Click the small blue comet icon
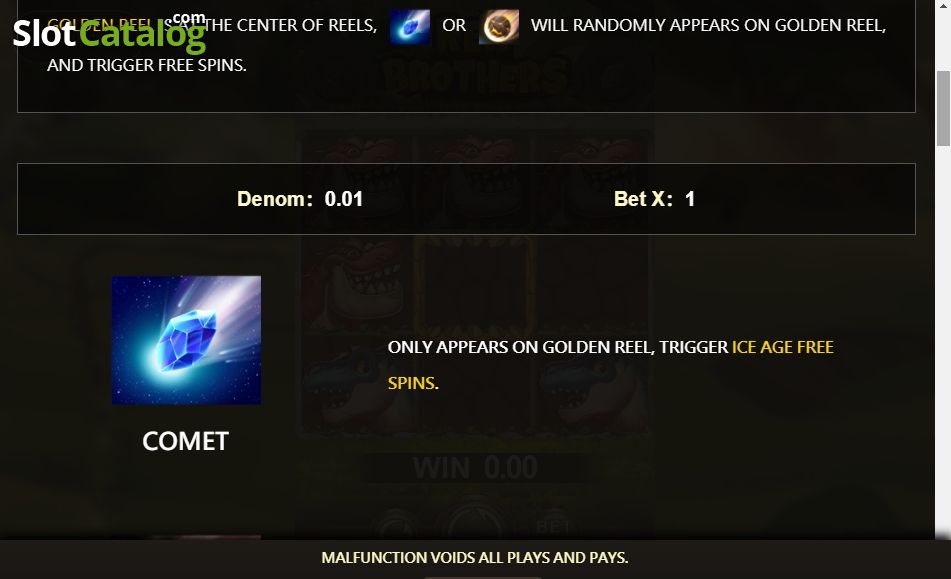Screen dimensions: 951x579 click(409, 27)
